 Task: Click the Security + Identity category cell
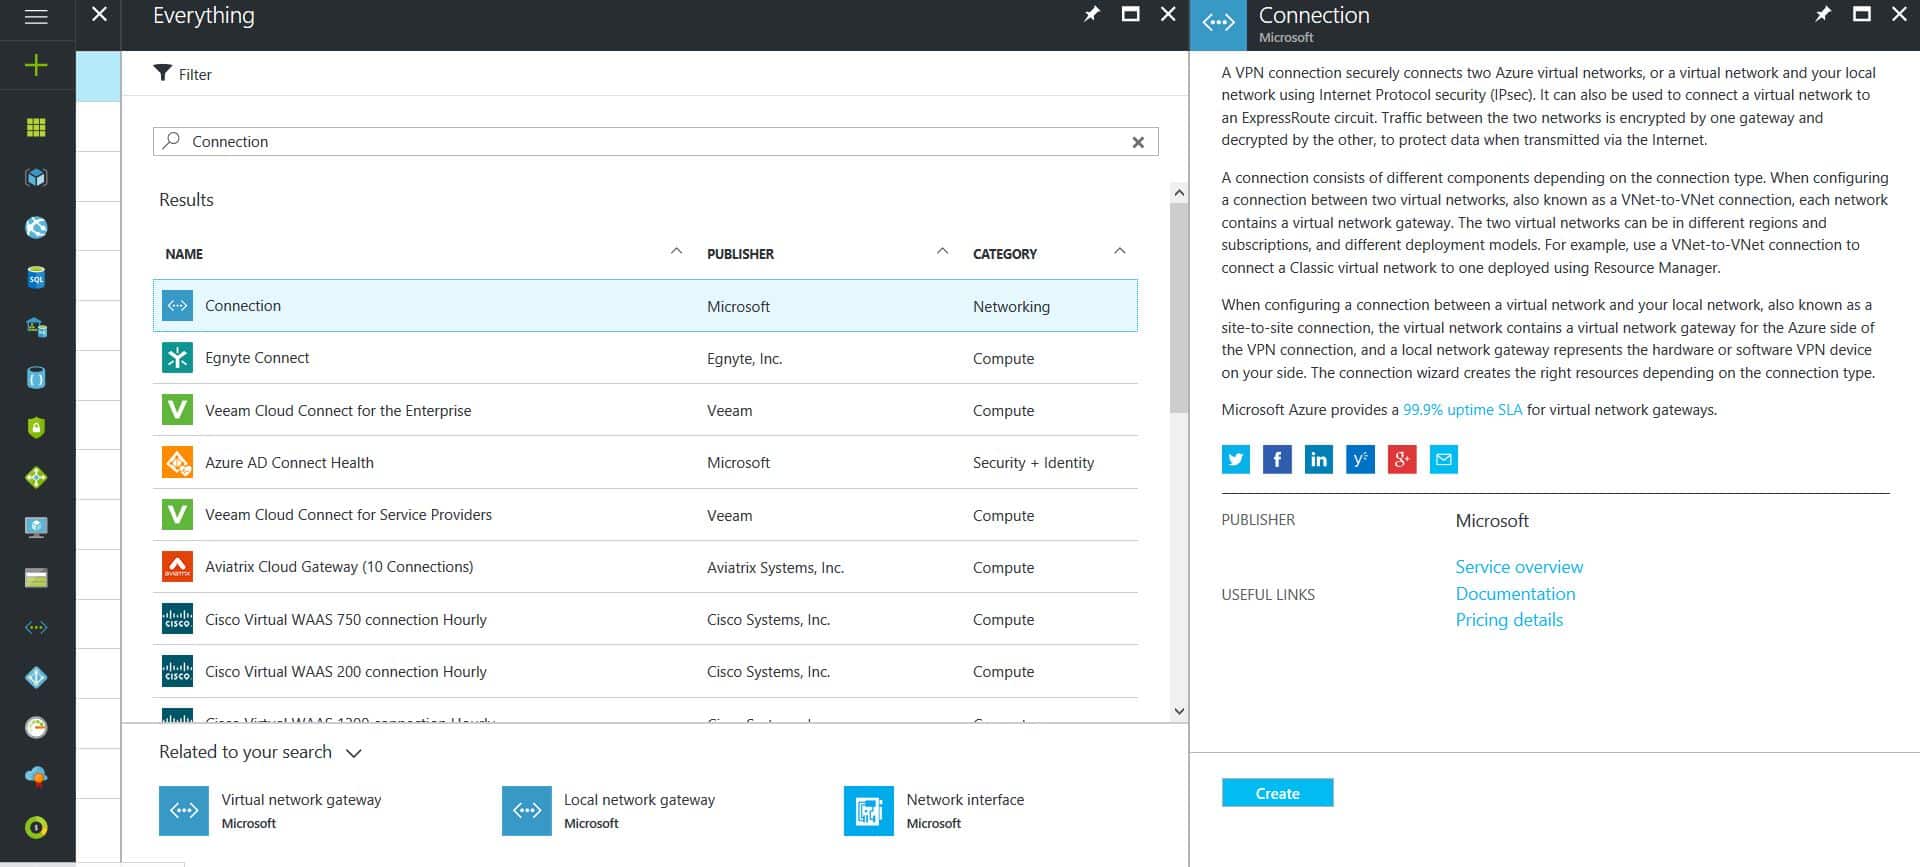[1033, 463]
